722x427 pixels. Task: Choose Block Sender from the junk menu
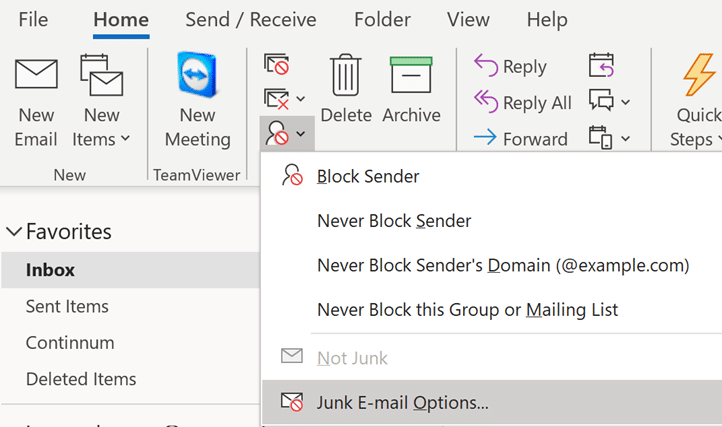367,176
